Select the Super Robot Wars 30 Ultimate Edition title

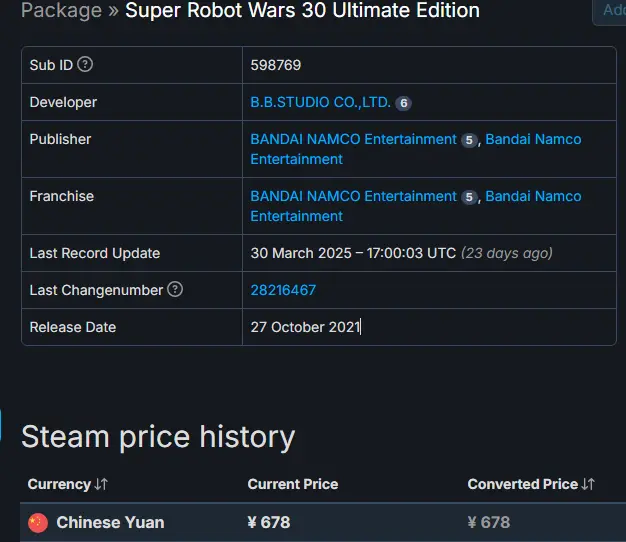(302, 10)
